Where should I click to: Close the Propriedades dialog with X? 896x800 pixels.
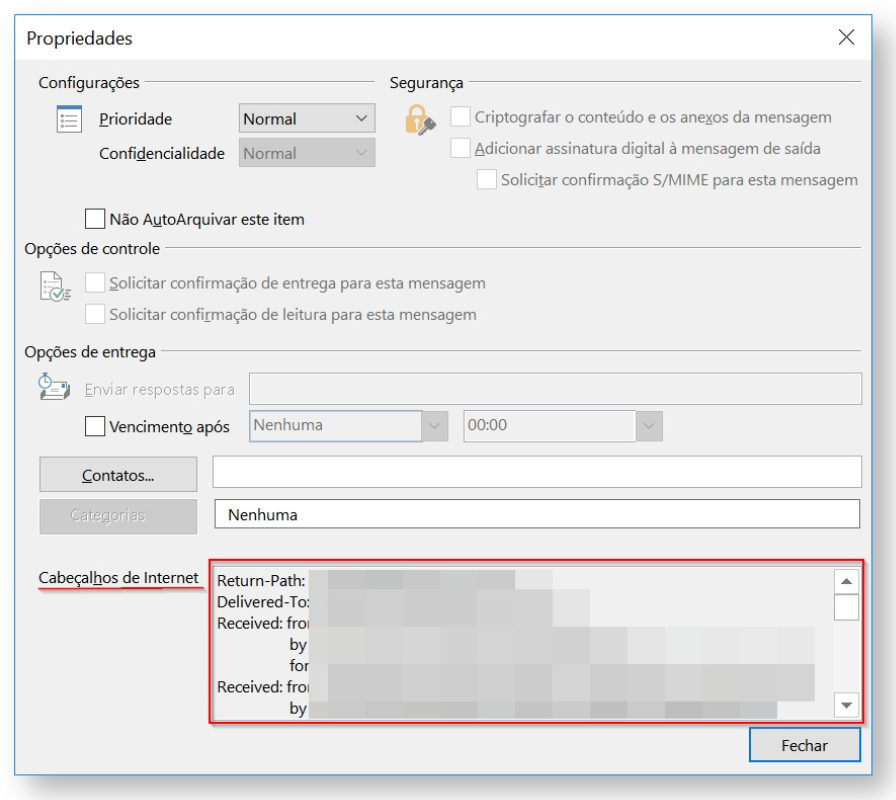click(x=846, y=38)
